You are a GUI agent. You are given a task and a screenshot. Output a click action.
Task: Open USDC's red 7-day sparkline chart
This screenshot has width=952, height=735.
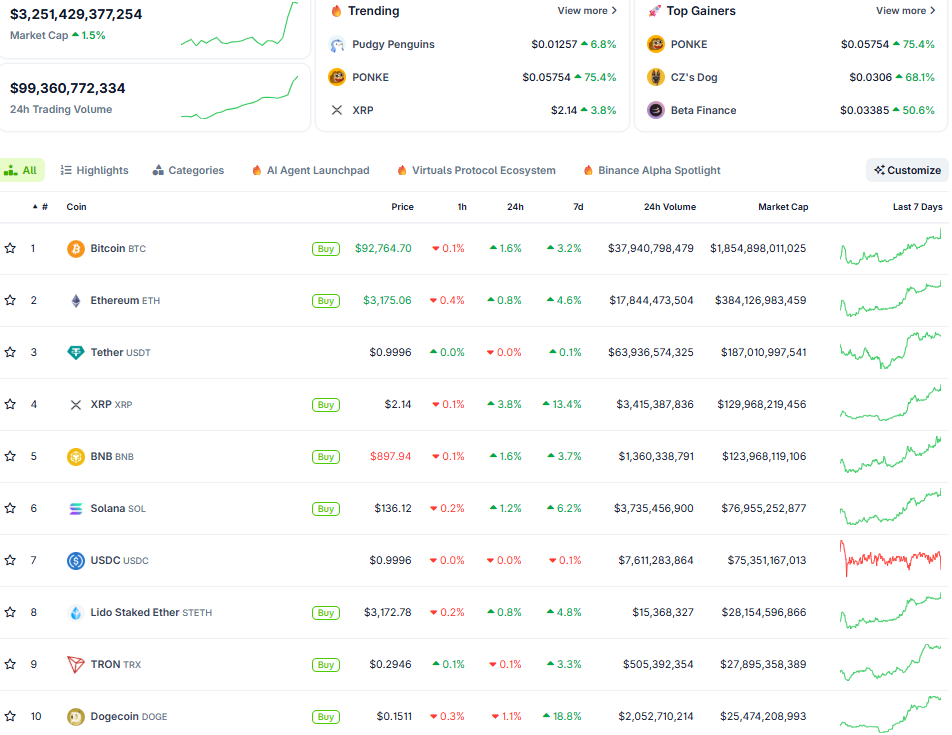coord(891,560)
